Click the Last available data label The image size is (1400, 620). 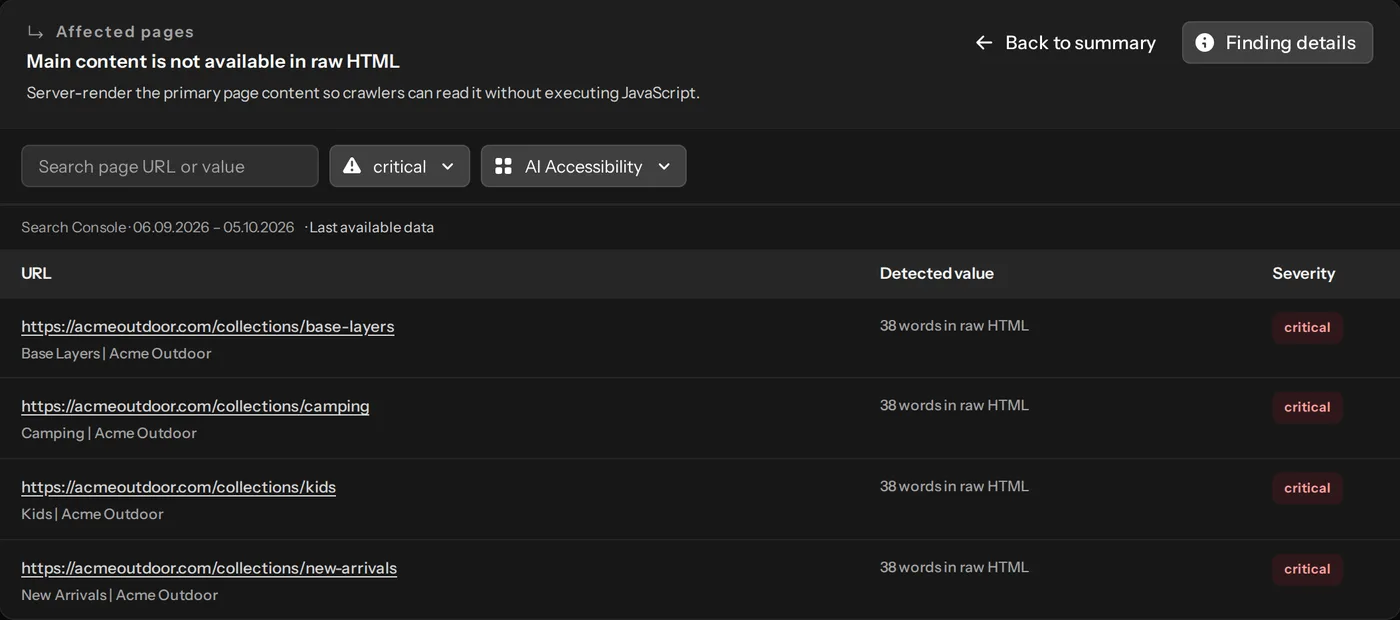point(371,227)
